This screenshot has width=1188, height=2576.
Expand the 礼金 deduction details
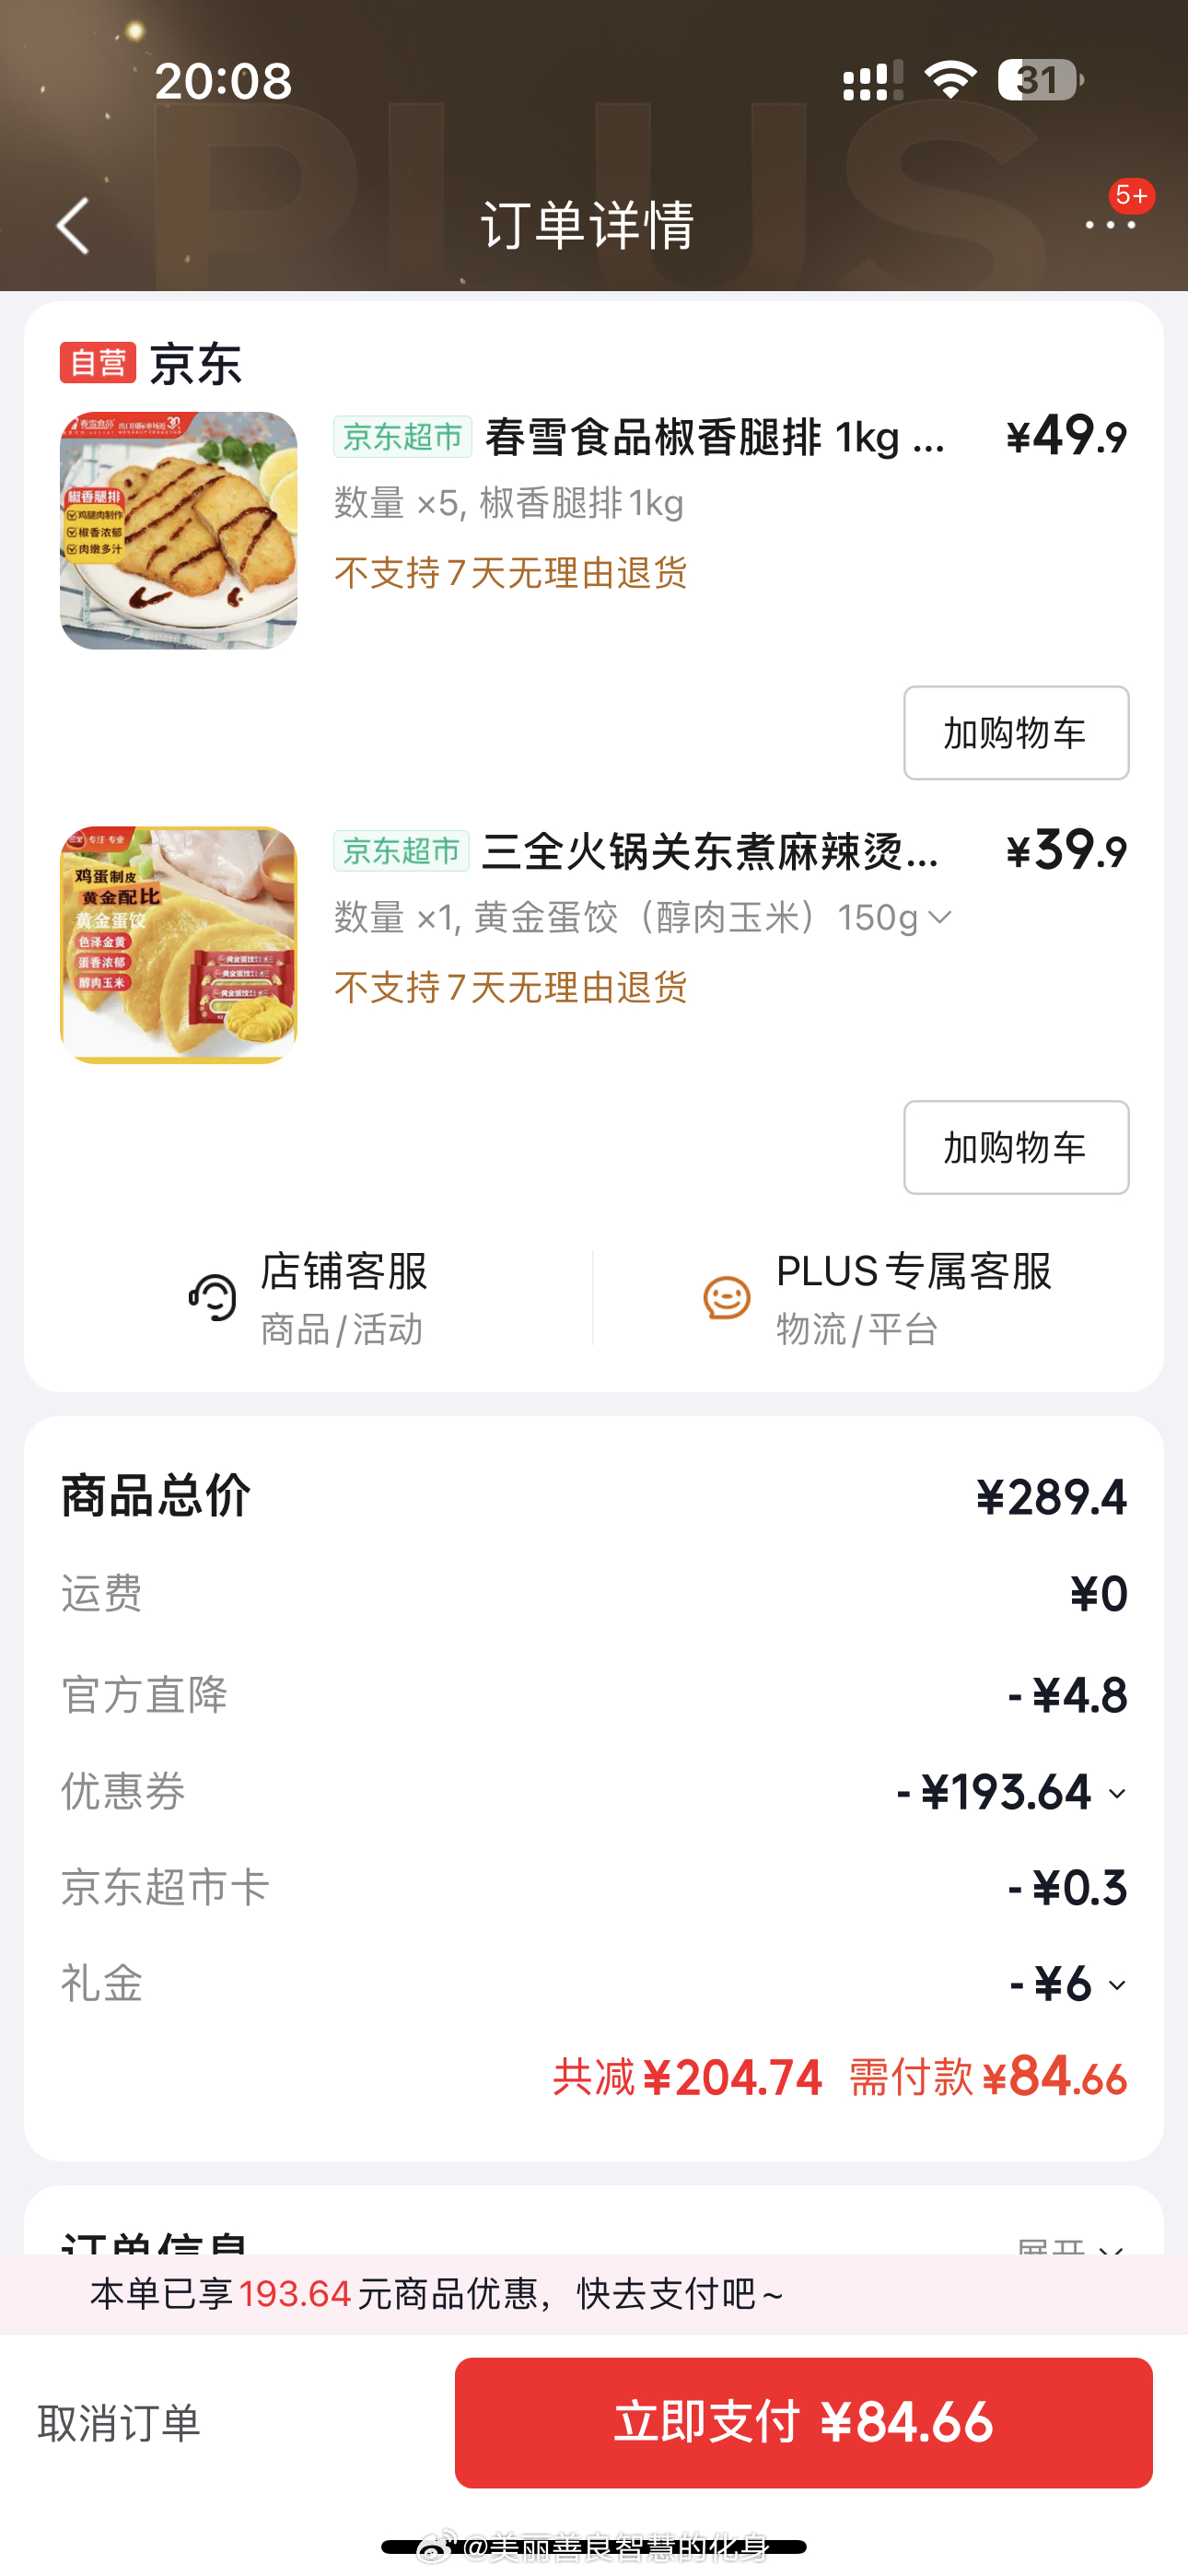click(x=1117, y=1986)
